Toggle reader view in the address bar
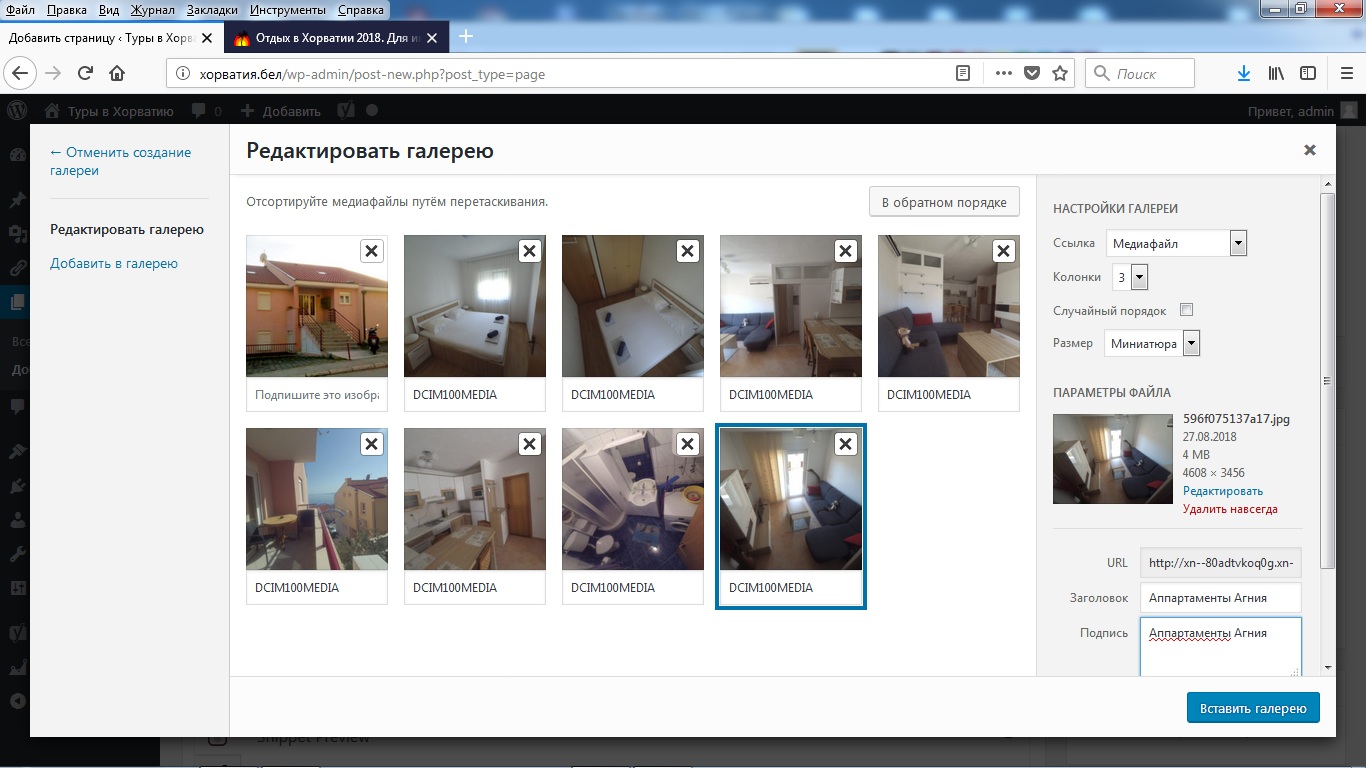1366x768 pixels. (x=963, y=73)
